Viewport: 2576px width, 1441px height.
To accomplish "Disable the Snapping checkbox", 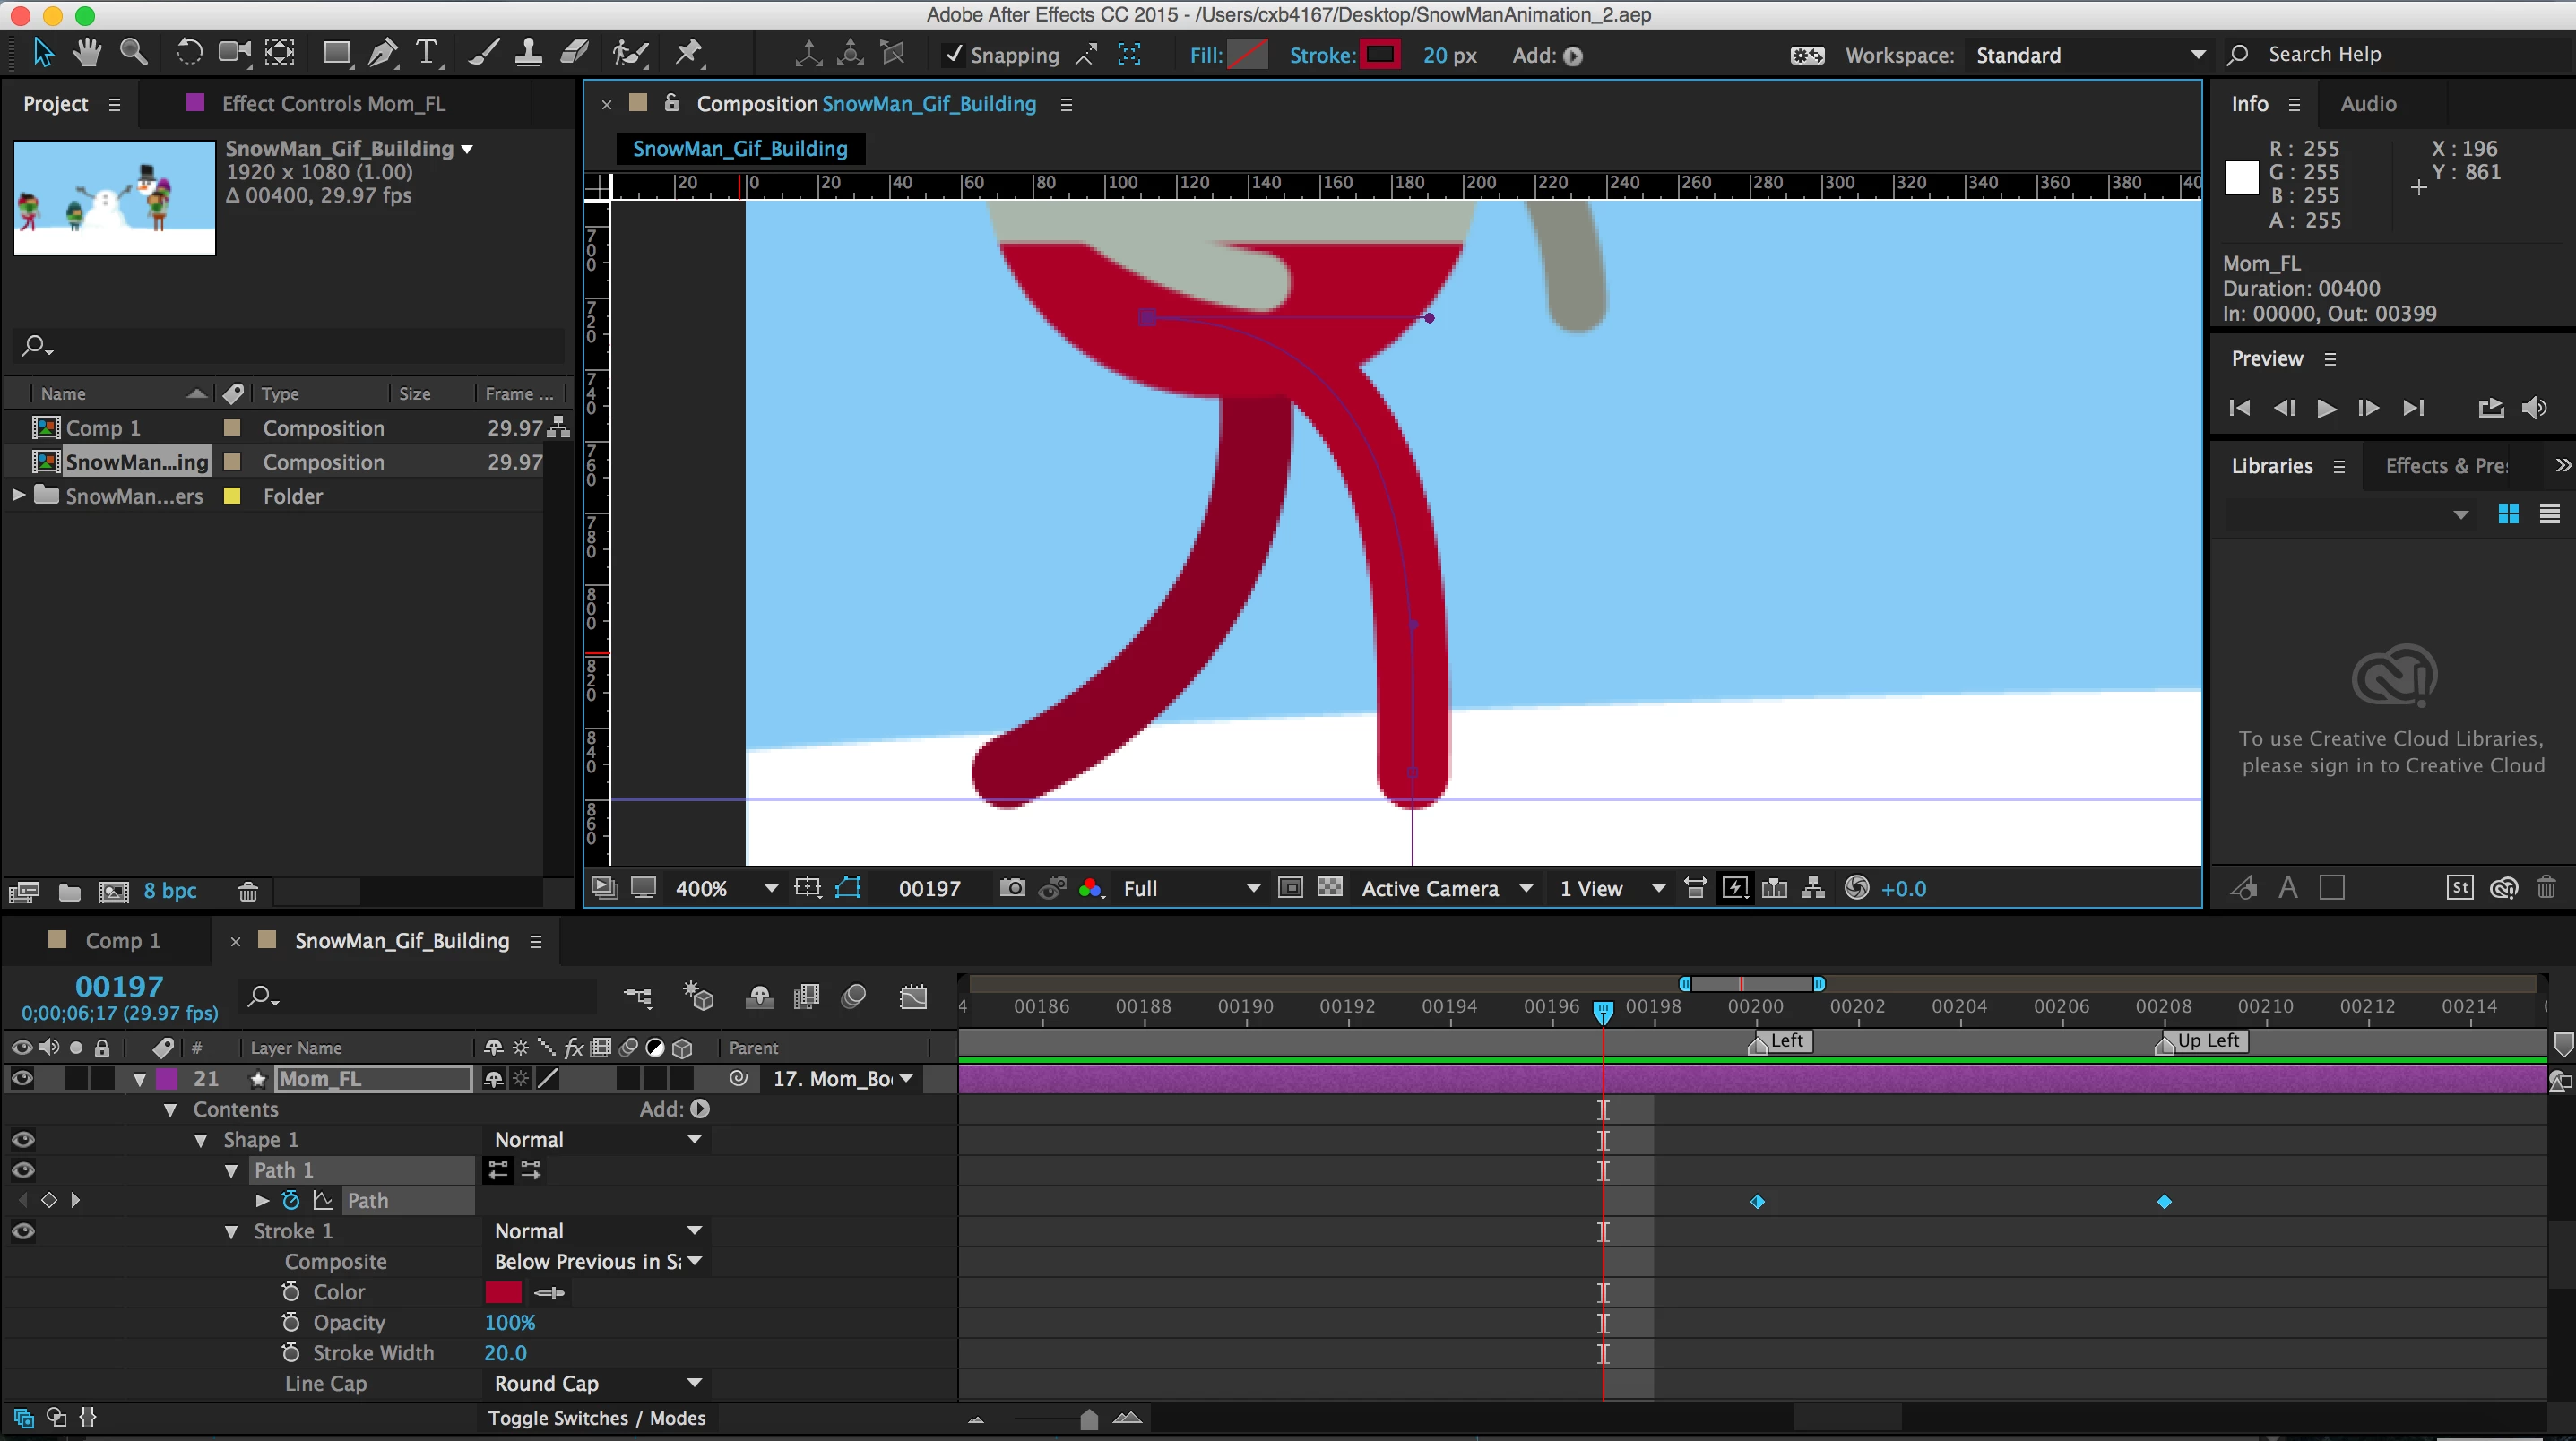I will pyautogui.click(x=954, y=55).
